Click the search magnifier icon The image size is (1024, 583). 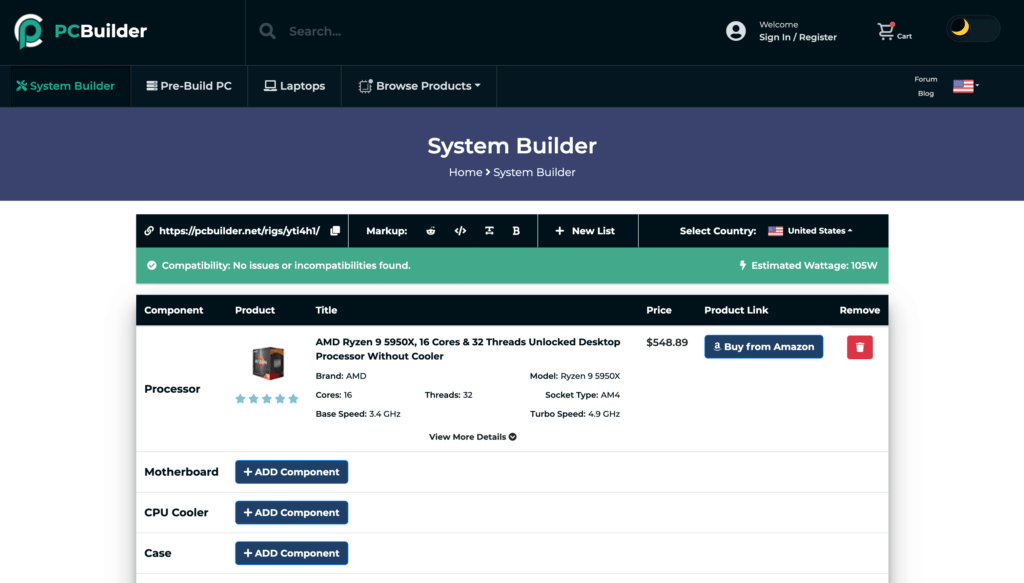[x=267, y=30]
